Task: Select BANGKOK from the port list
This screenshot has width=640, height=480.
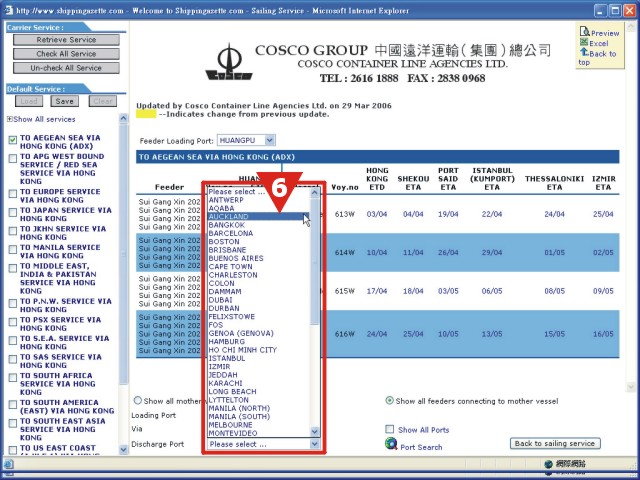Action: point(259,225)
